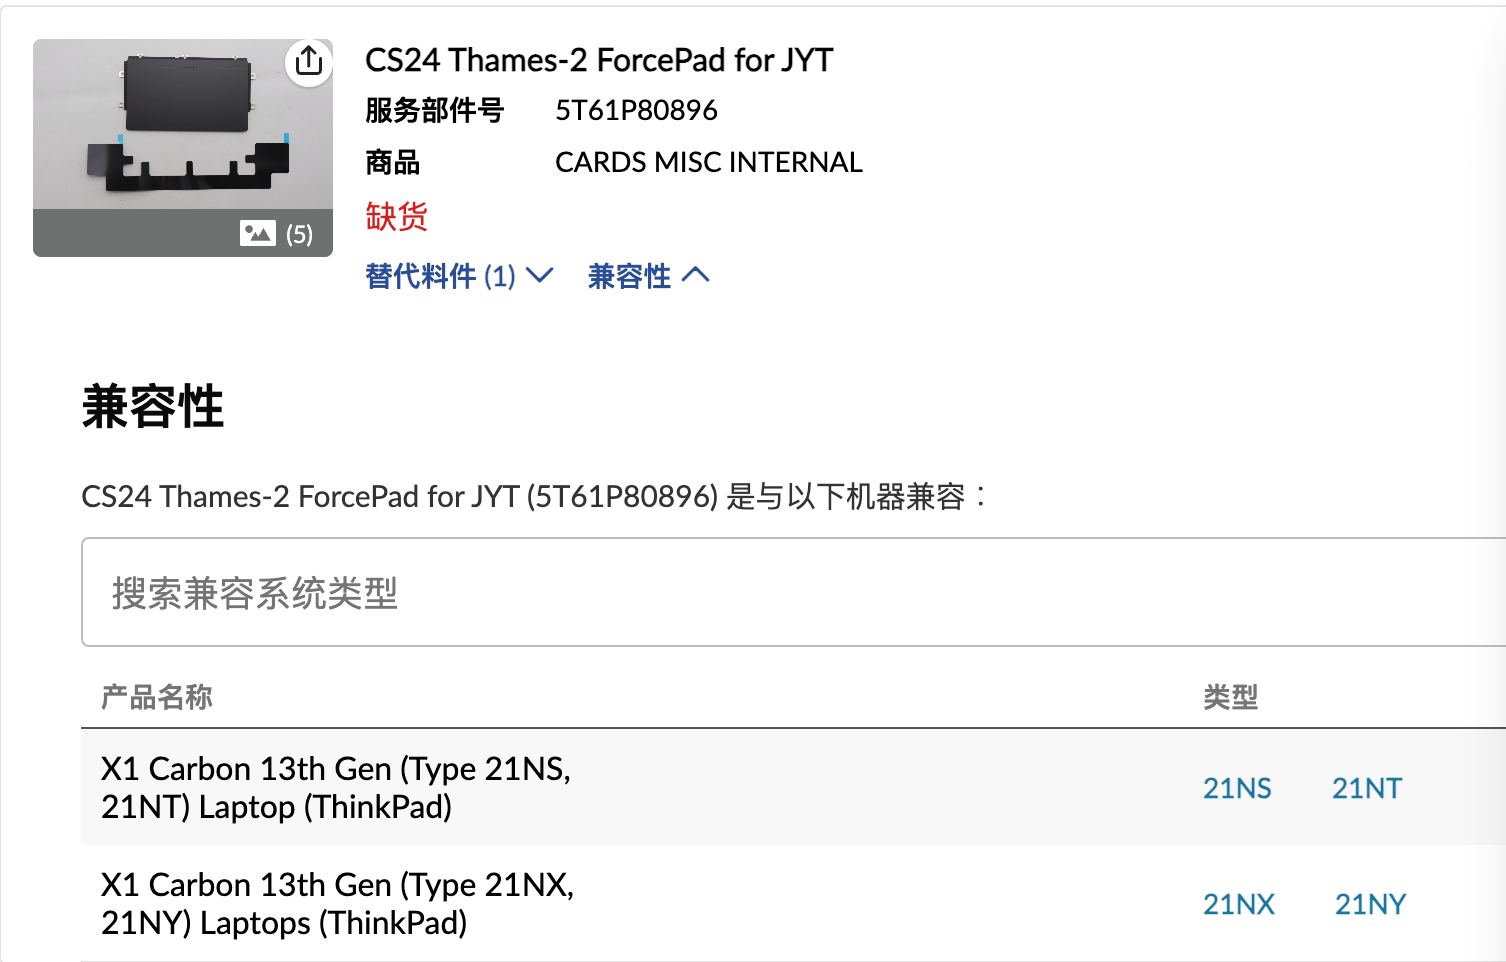This screenshot has height=962, width=1506.
Task: Select the X1 Carbon 21NS, 21NT row name
Action: (335, 787)
